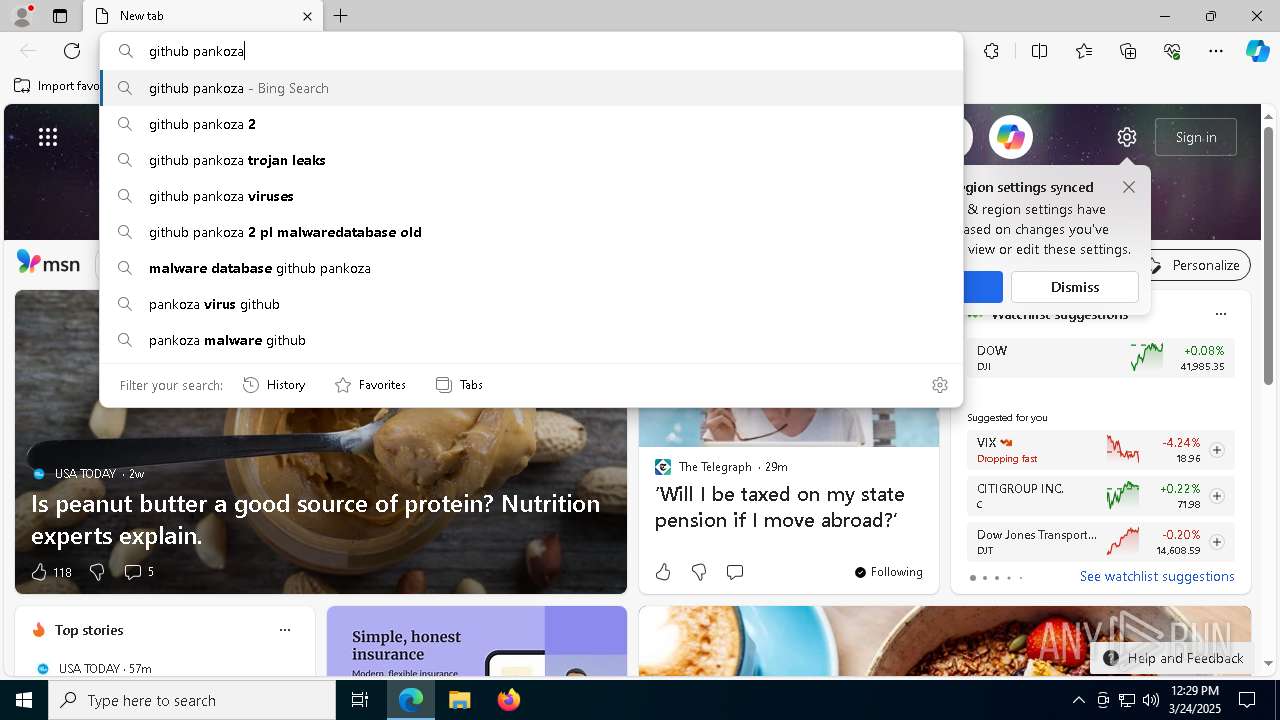This screenshot has width=1280, height=720.
Task: Click Import favorites bookmark bar item
Action: tap(57, 86)
